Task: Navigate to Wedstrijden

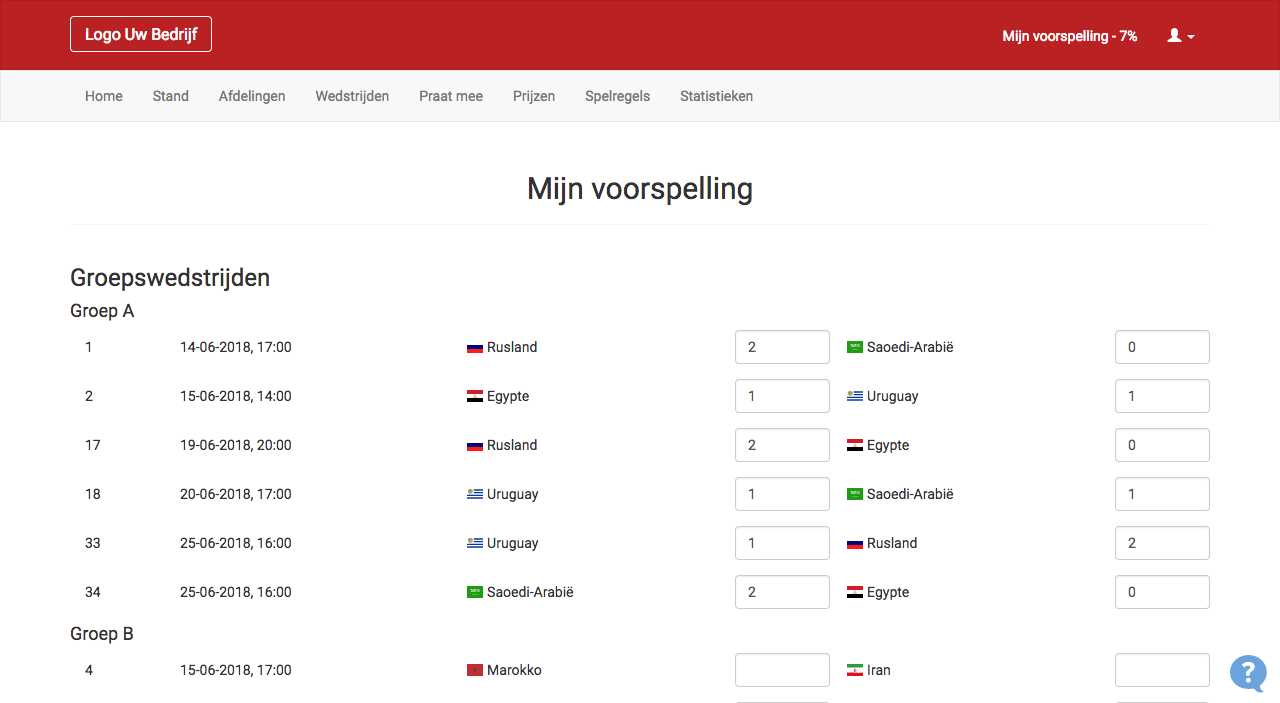Action: [x=352, y=96]
